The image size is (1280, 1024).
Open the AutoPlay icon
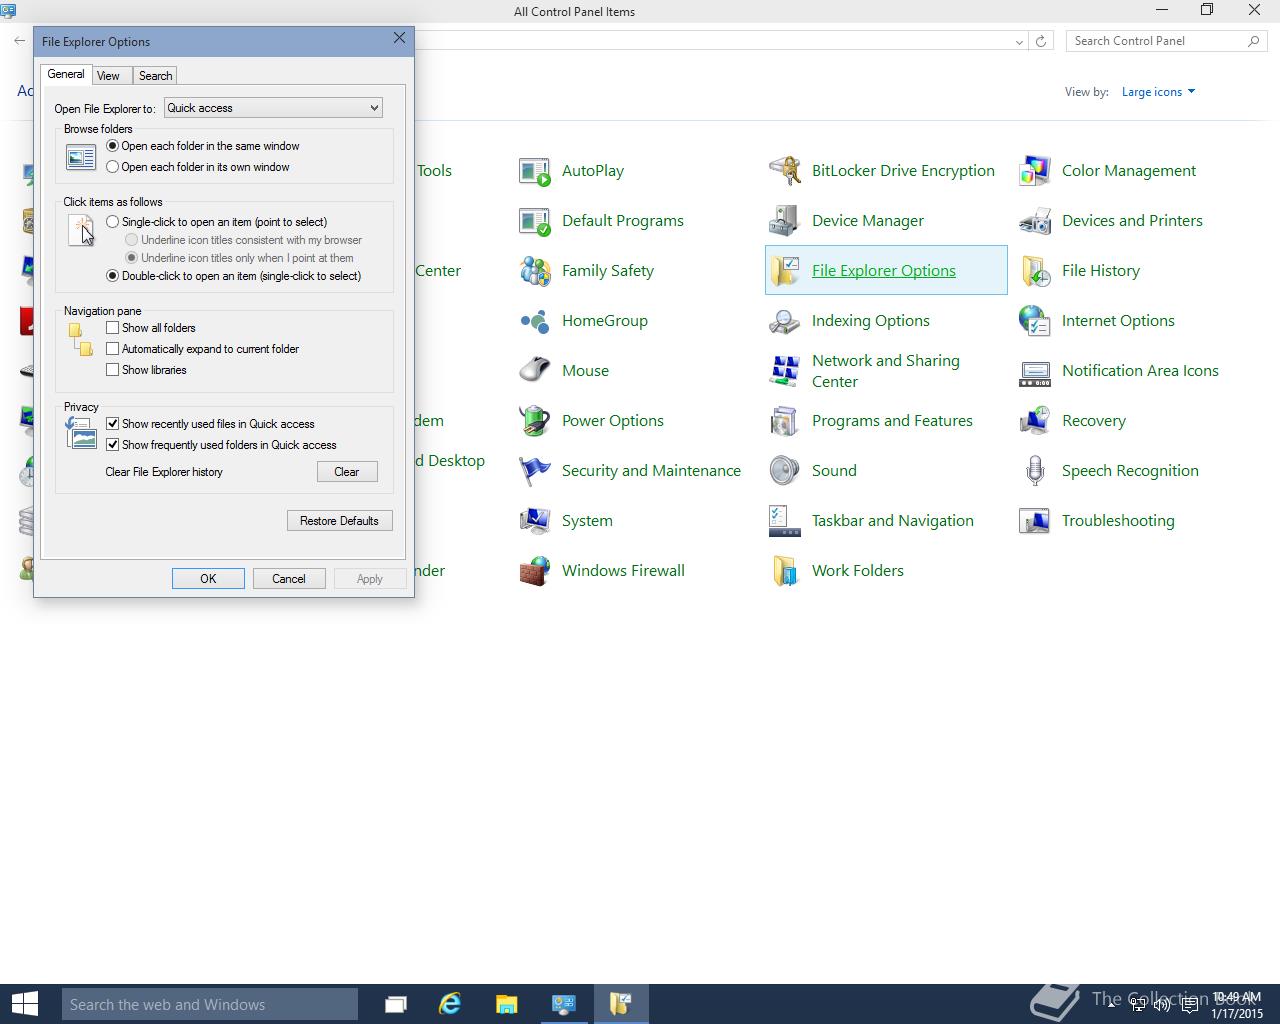click(x=535, y=171)
